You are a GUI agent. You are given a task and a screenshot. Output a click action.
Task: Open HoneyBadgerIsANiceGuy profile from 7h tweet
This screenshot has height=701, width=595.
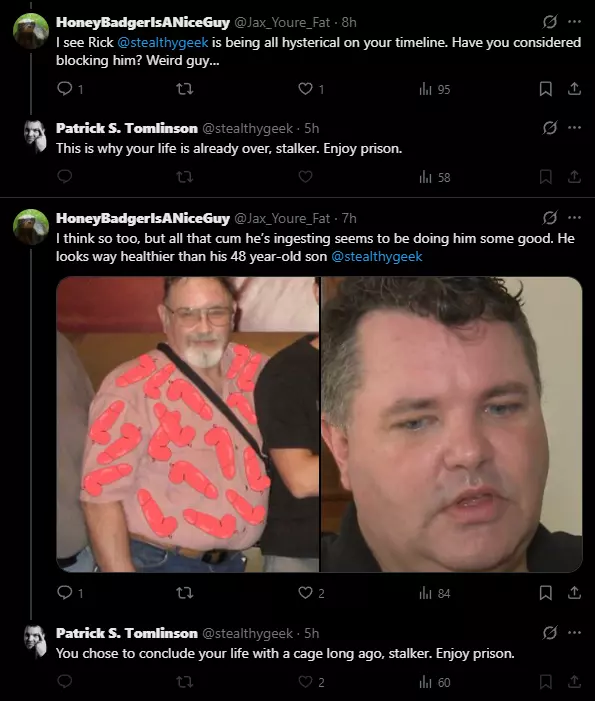pyautogui.click(x=143, y=218)
